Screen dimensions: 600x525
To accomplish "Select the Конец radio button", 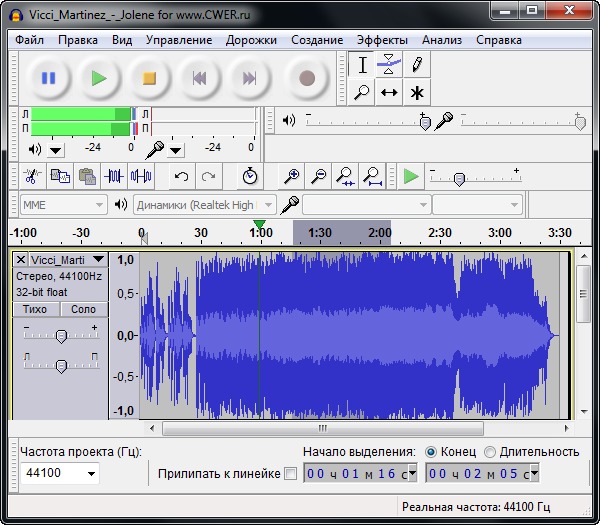I will point(432,451).
